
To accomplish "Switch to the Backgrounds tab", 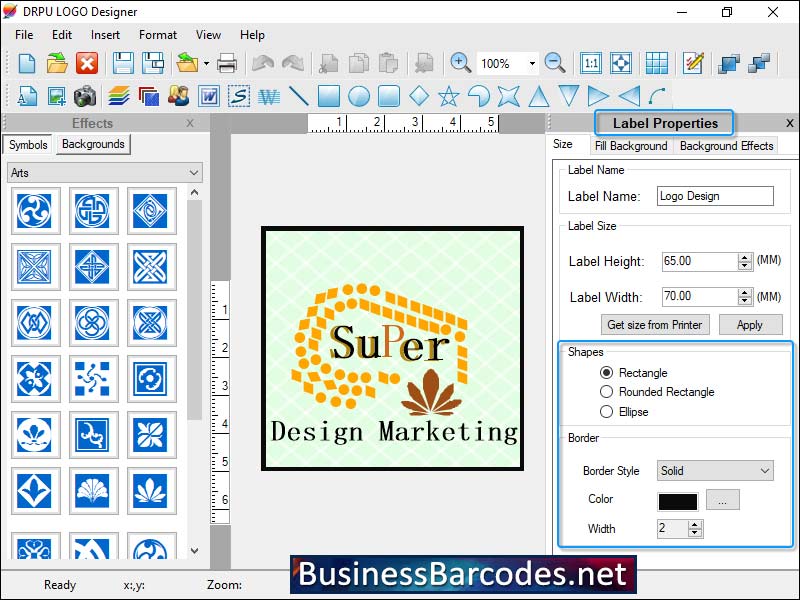I will pyautogui.click(x=92, y=144).
